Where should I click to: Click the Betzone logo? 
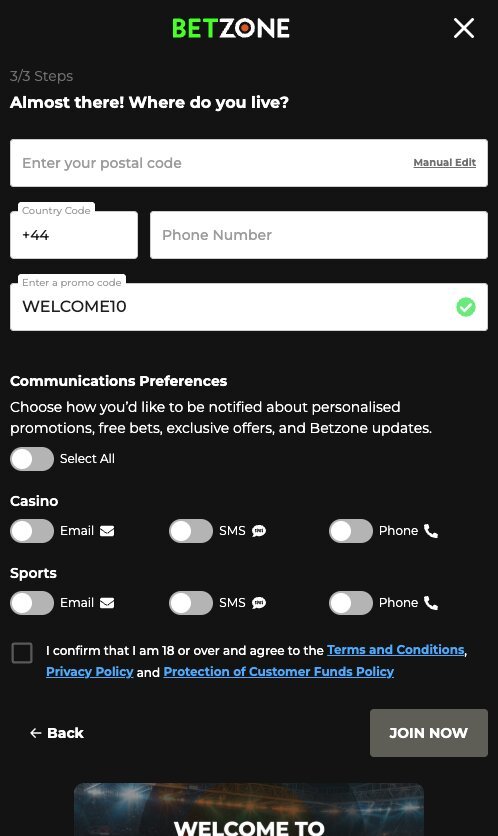231,28
